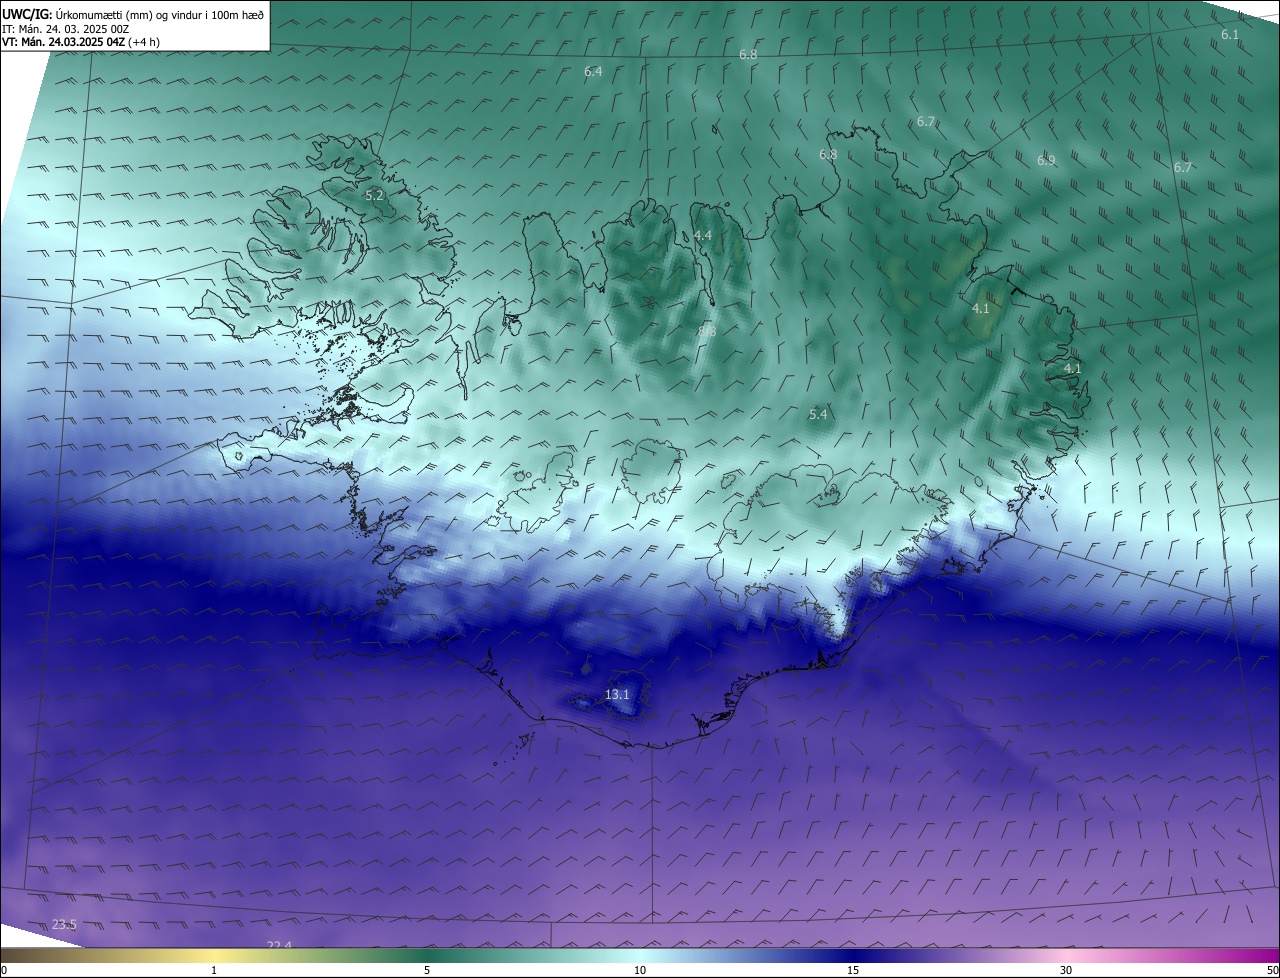Click the valid time line 'VT: Mán. 24.03.2025 04Z (+4 h)'
The width and height of the screenshot is (1280, 978).
pos(80,42)
